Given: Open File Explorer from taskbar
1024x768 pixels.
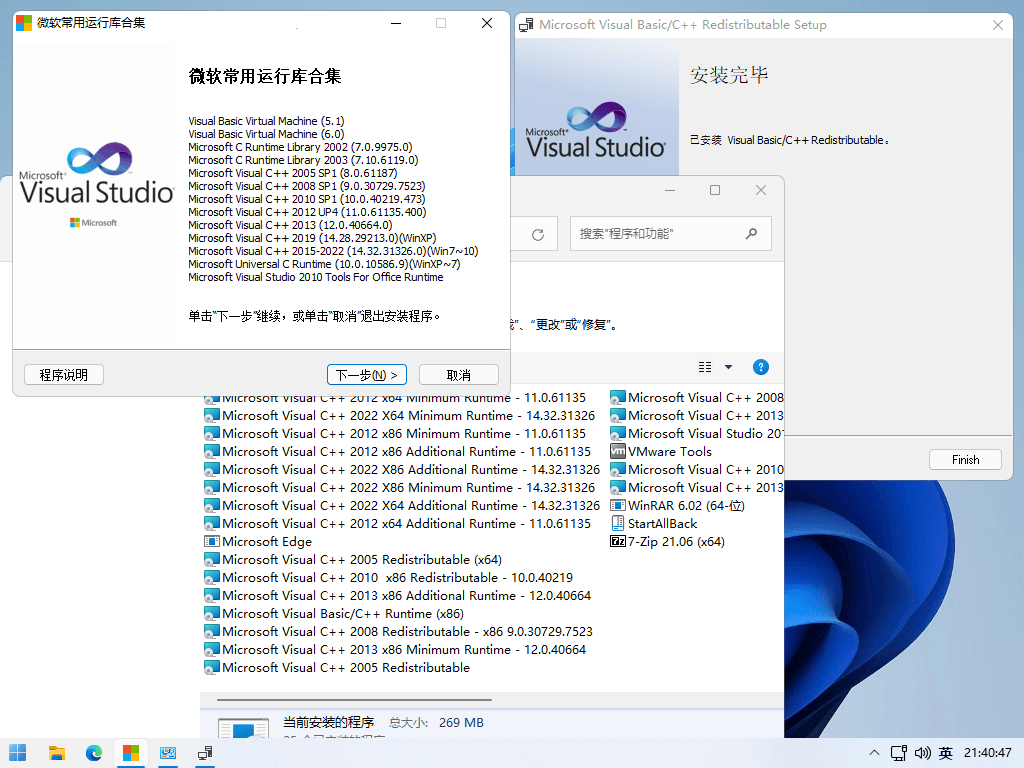Looking at the screenshot, I should pos(56,753).
